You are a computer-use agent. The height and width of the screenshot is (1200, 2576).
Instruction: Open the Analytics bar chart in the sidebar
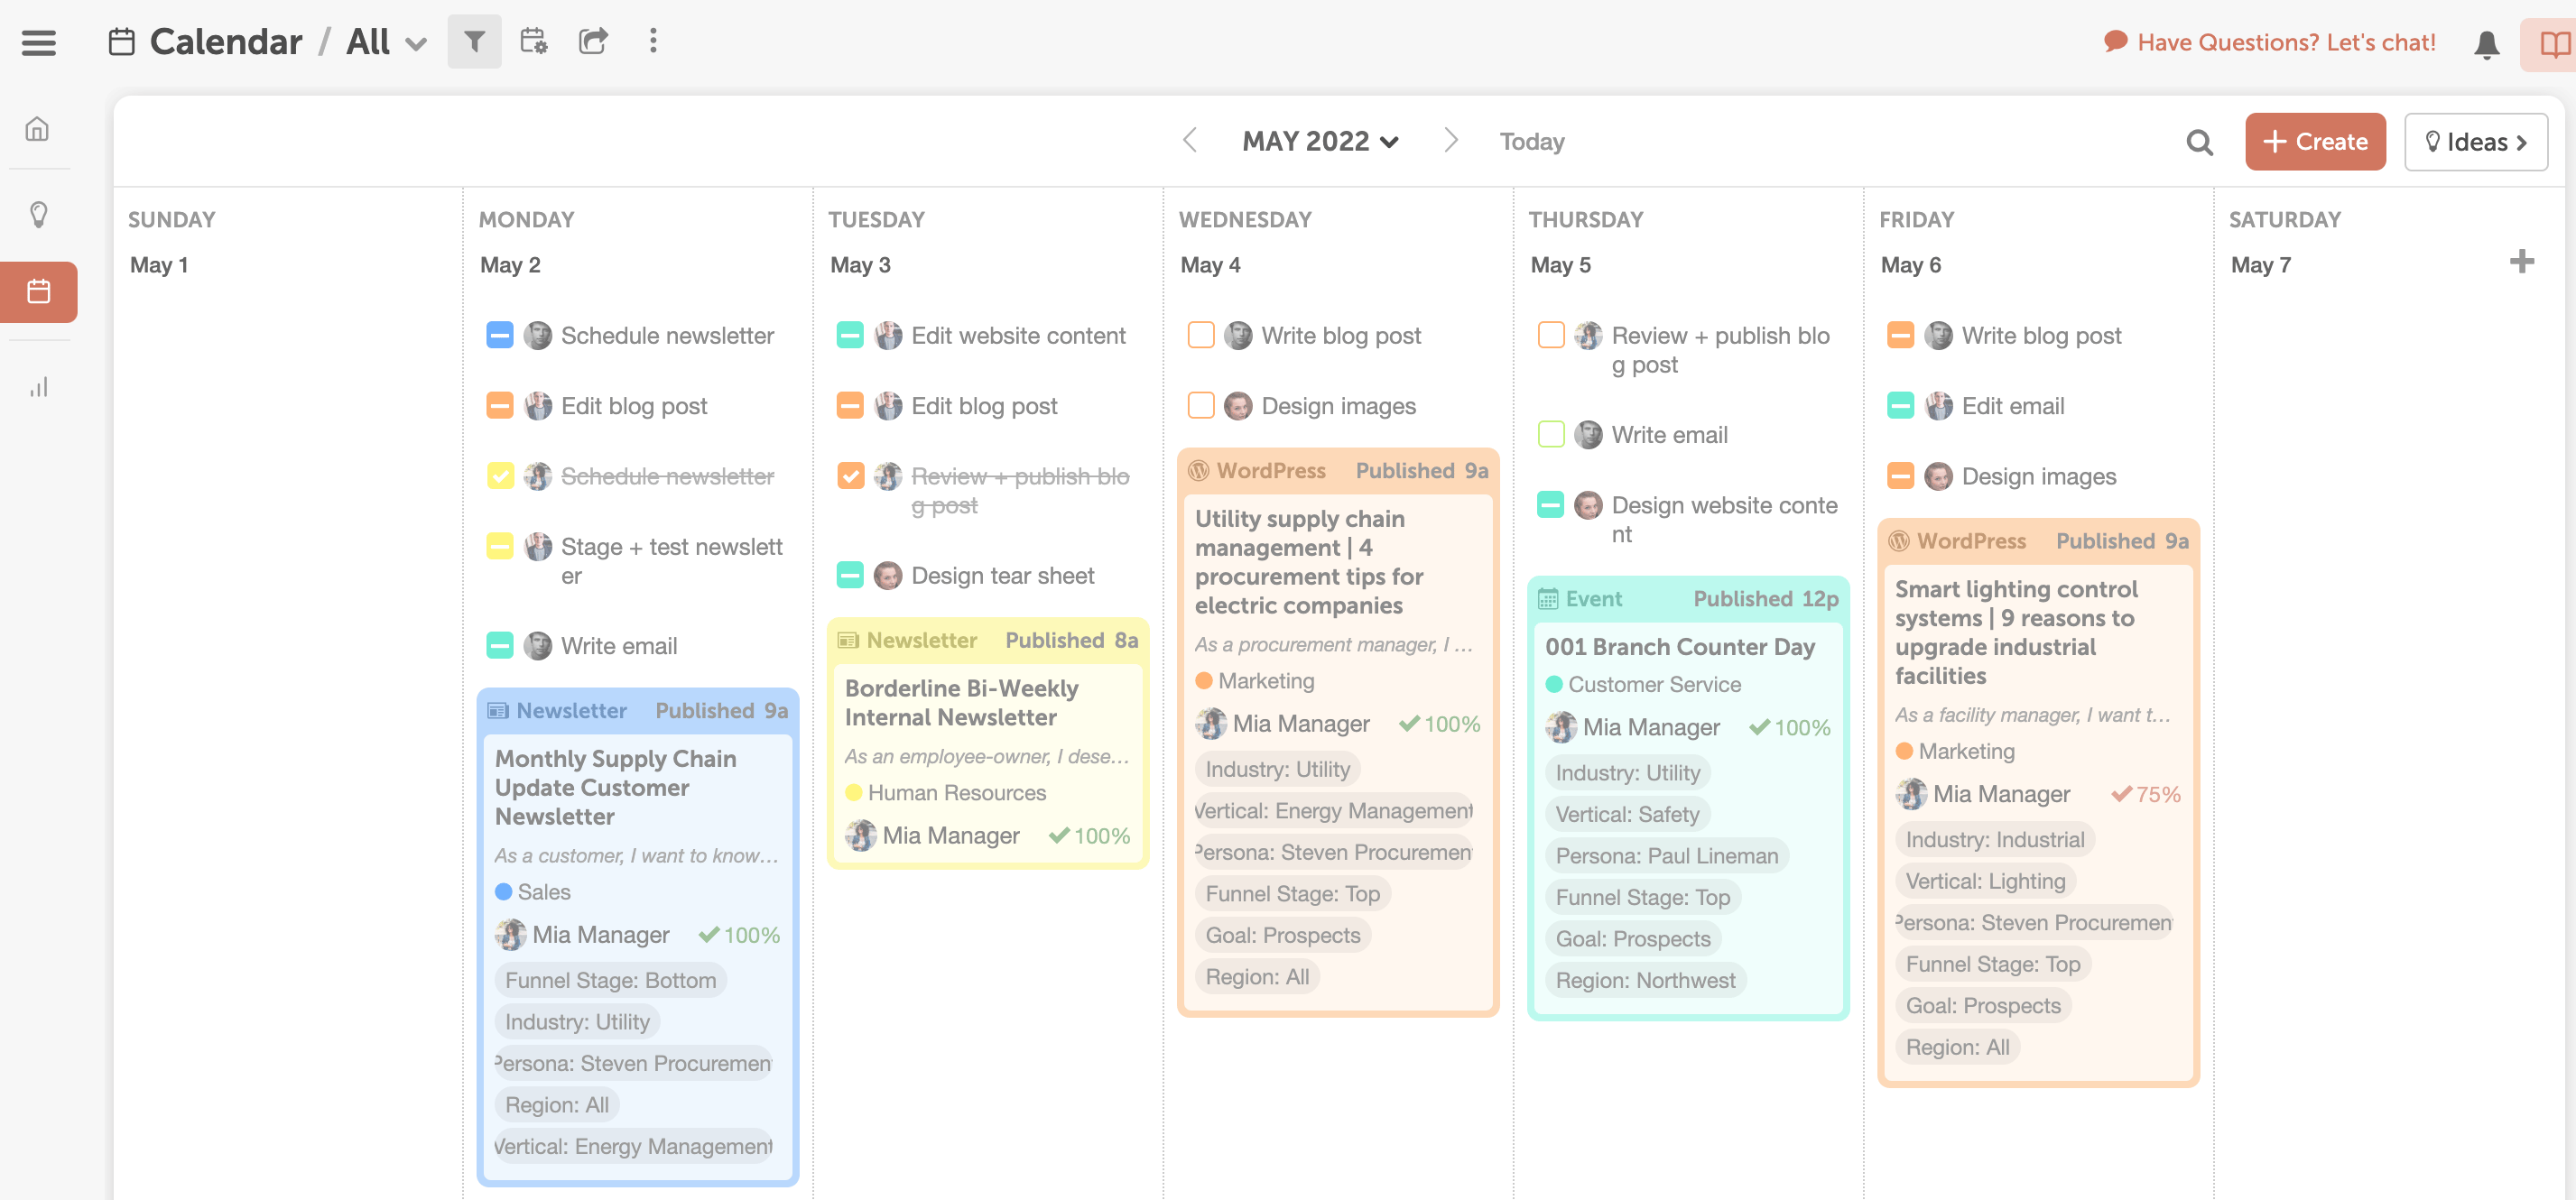[x=38, y=387]
